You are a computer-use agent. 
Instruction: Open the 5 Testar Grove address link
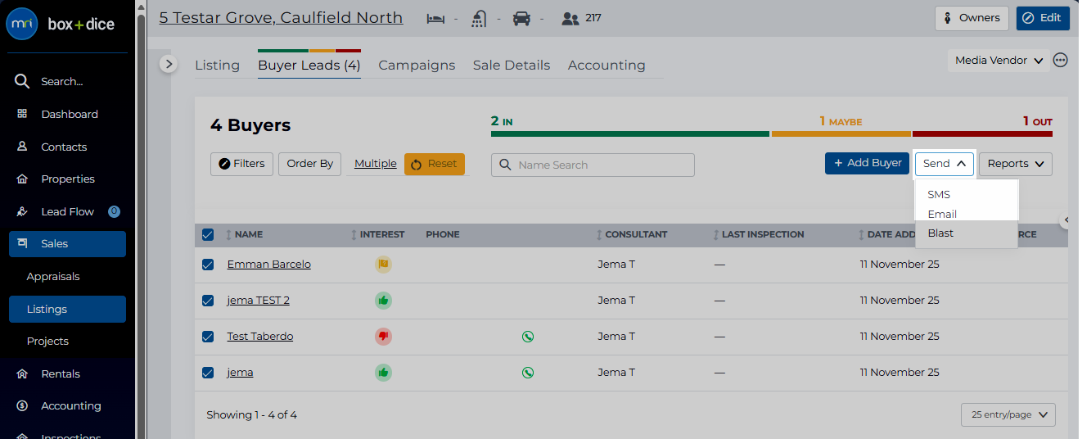click(281, 18)
